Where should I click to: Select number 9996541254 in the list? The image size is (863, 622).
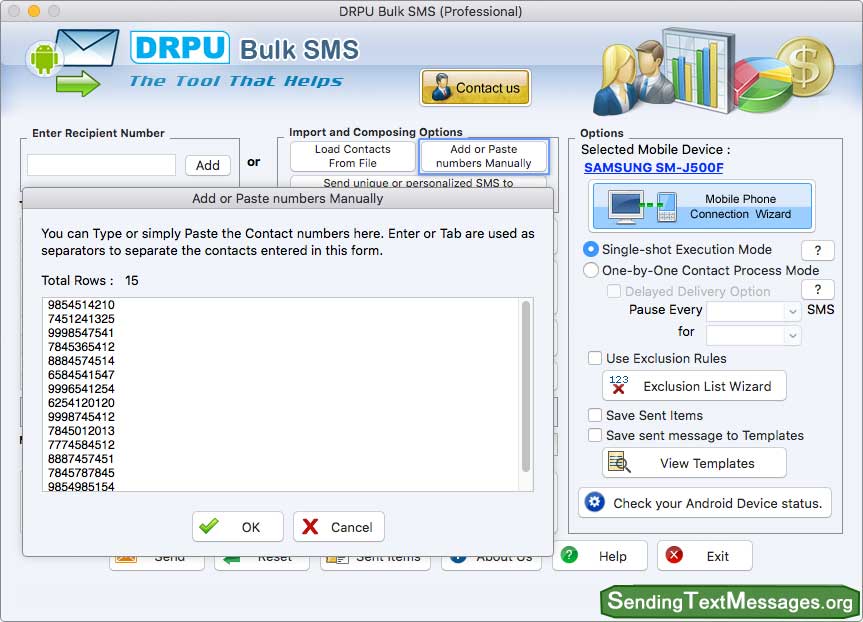[81, 389]
